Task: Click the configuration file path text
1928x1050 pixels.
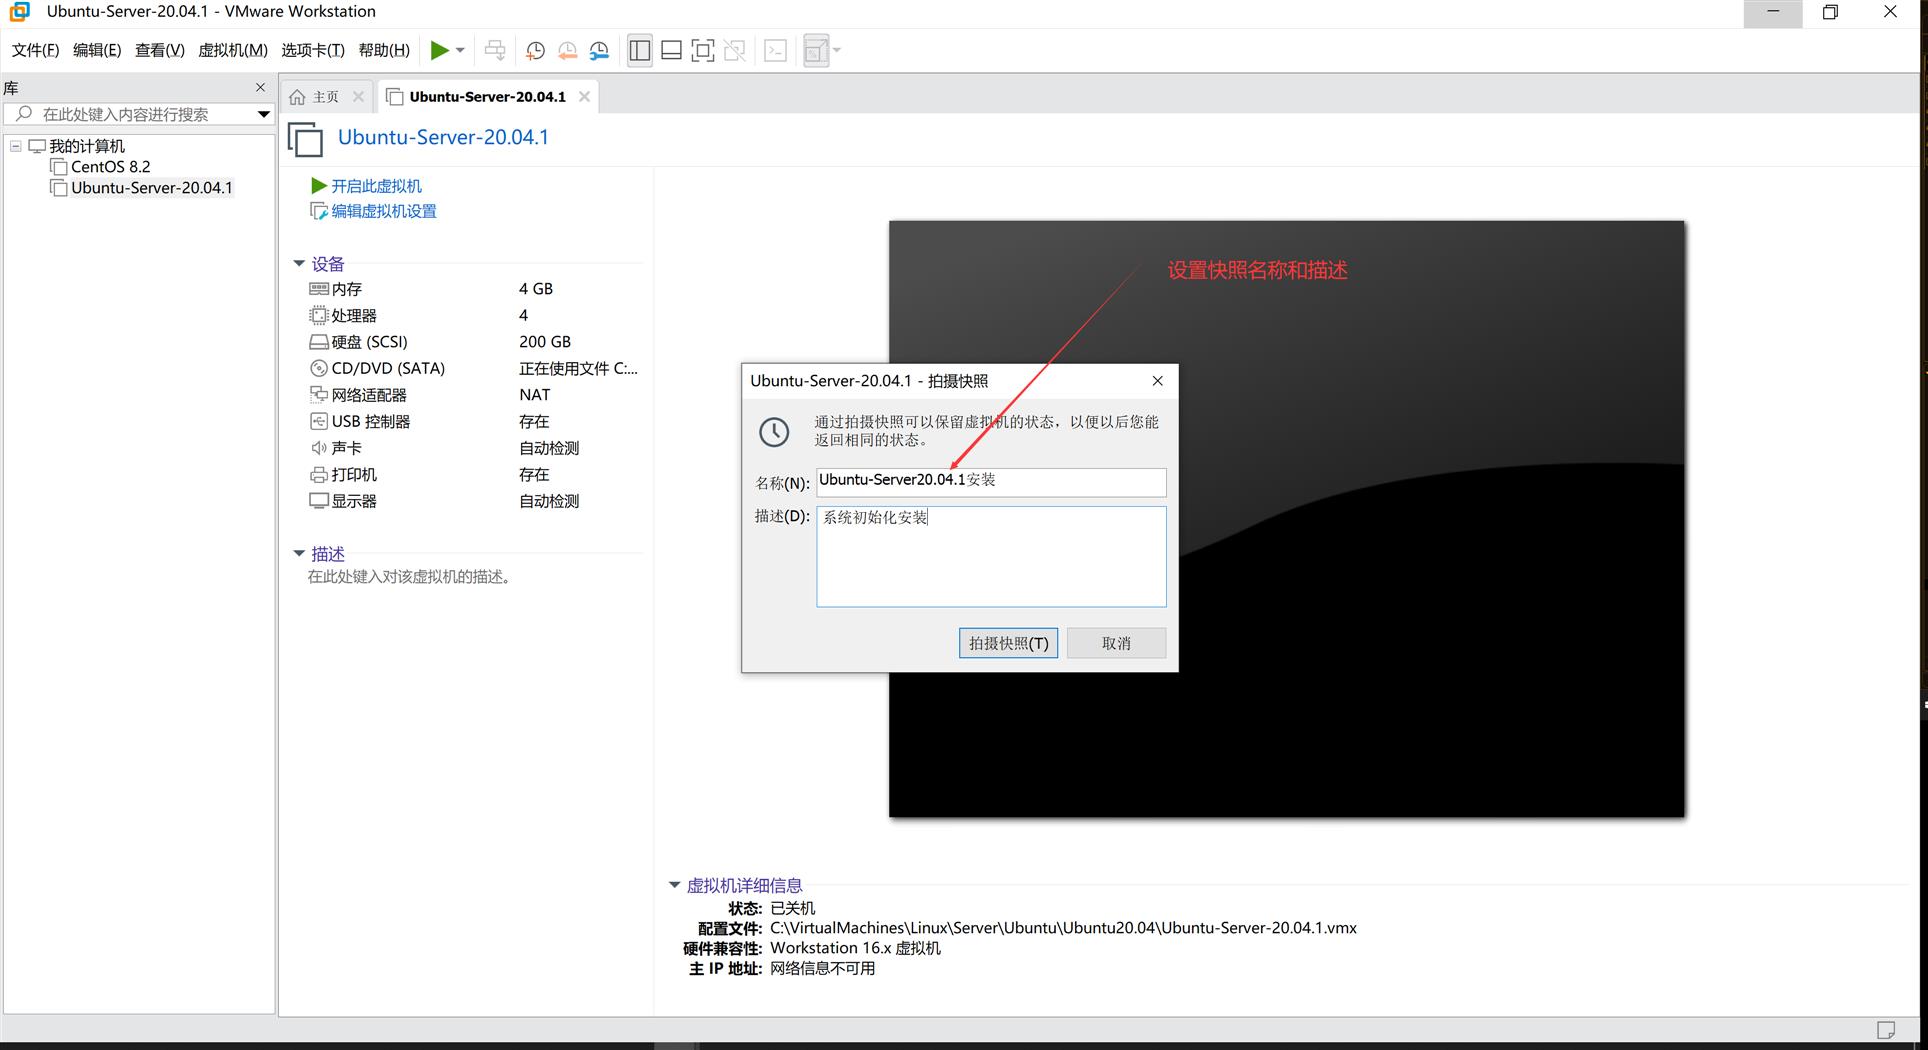Action: 1063,928
